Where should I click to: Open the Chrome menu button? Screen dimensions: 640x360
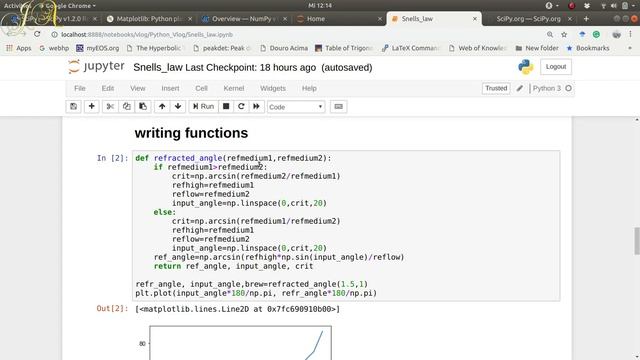631,35
